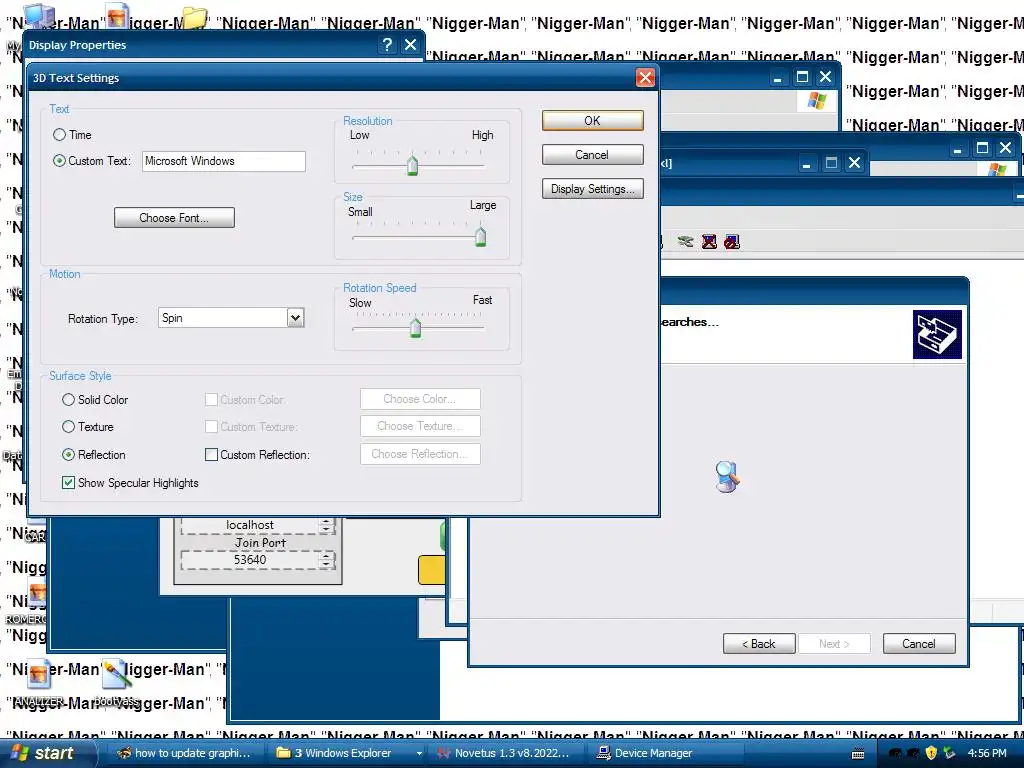Expand the Windows Explorer group arrow
The image size is (1024, 768).
419,753
